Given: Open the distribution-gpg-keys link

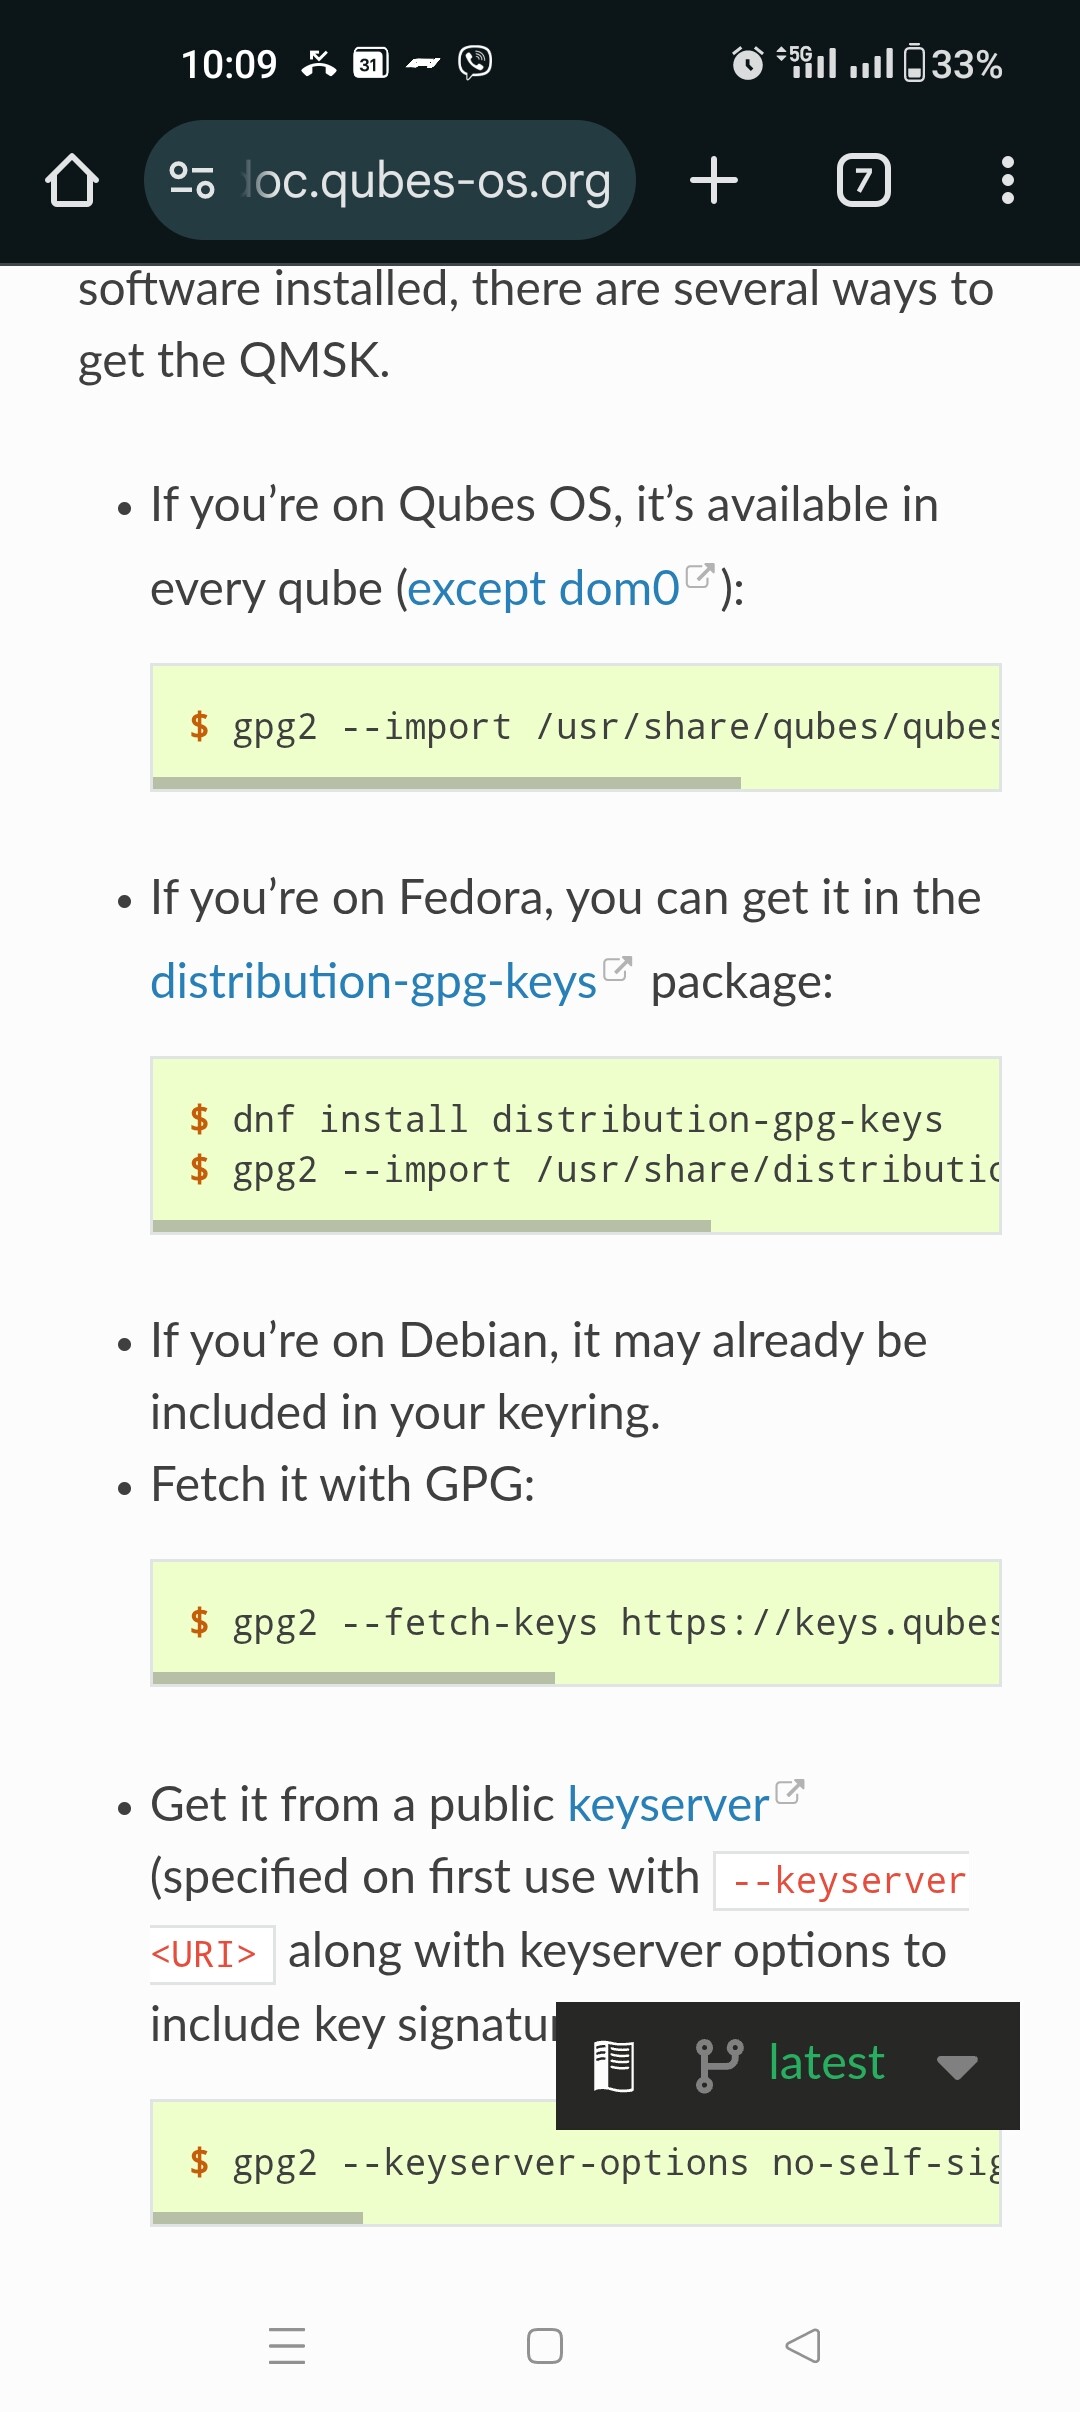Looking at the screenshot, I should pos(374,982).
